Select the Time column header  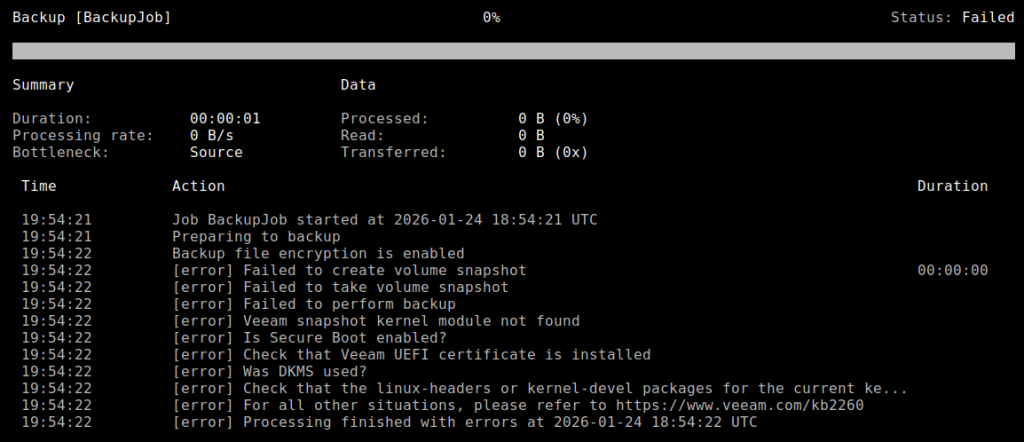pos(39,186)
